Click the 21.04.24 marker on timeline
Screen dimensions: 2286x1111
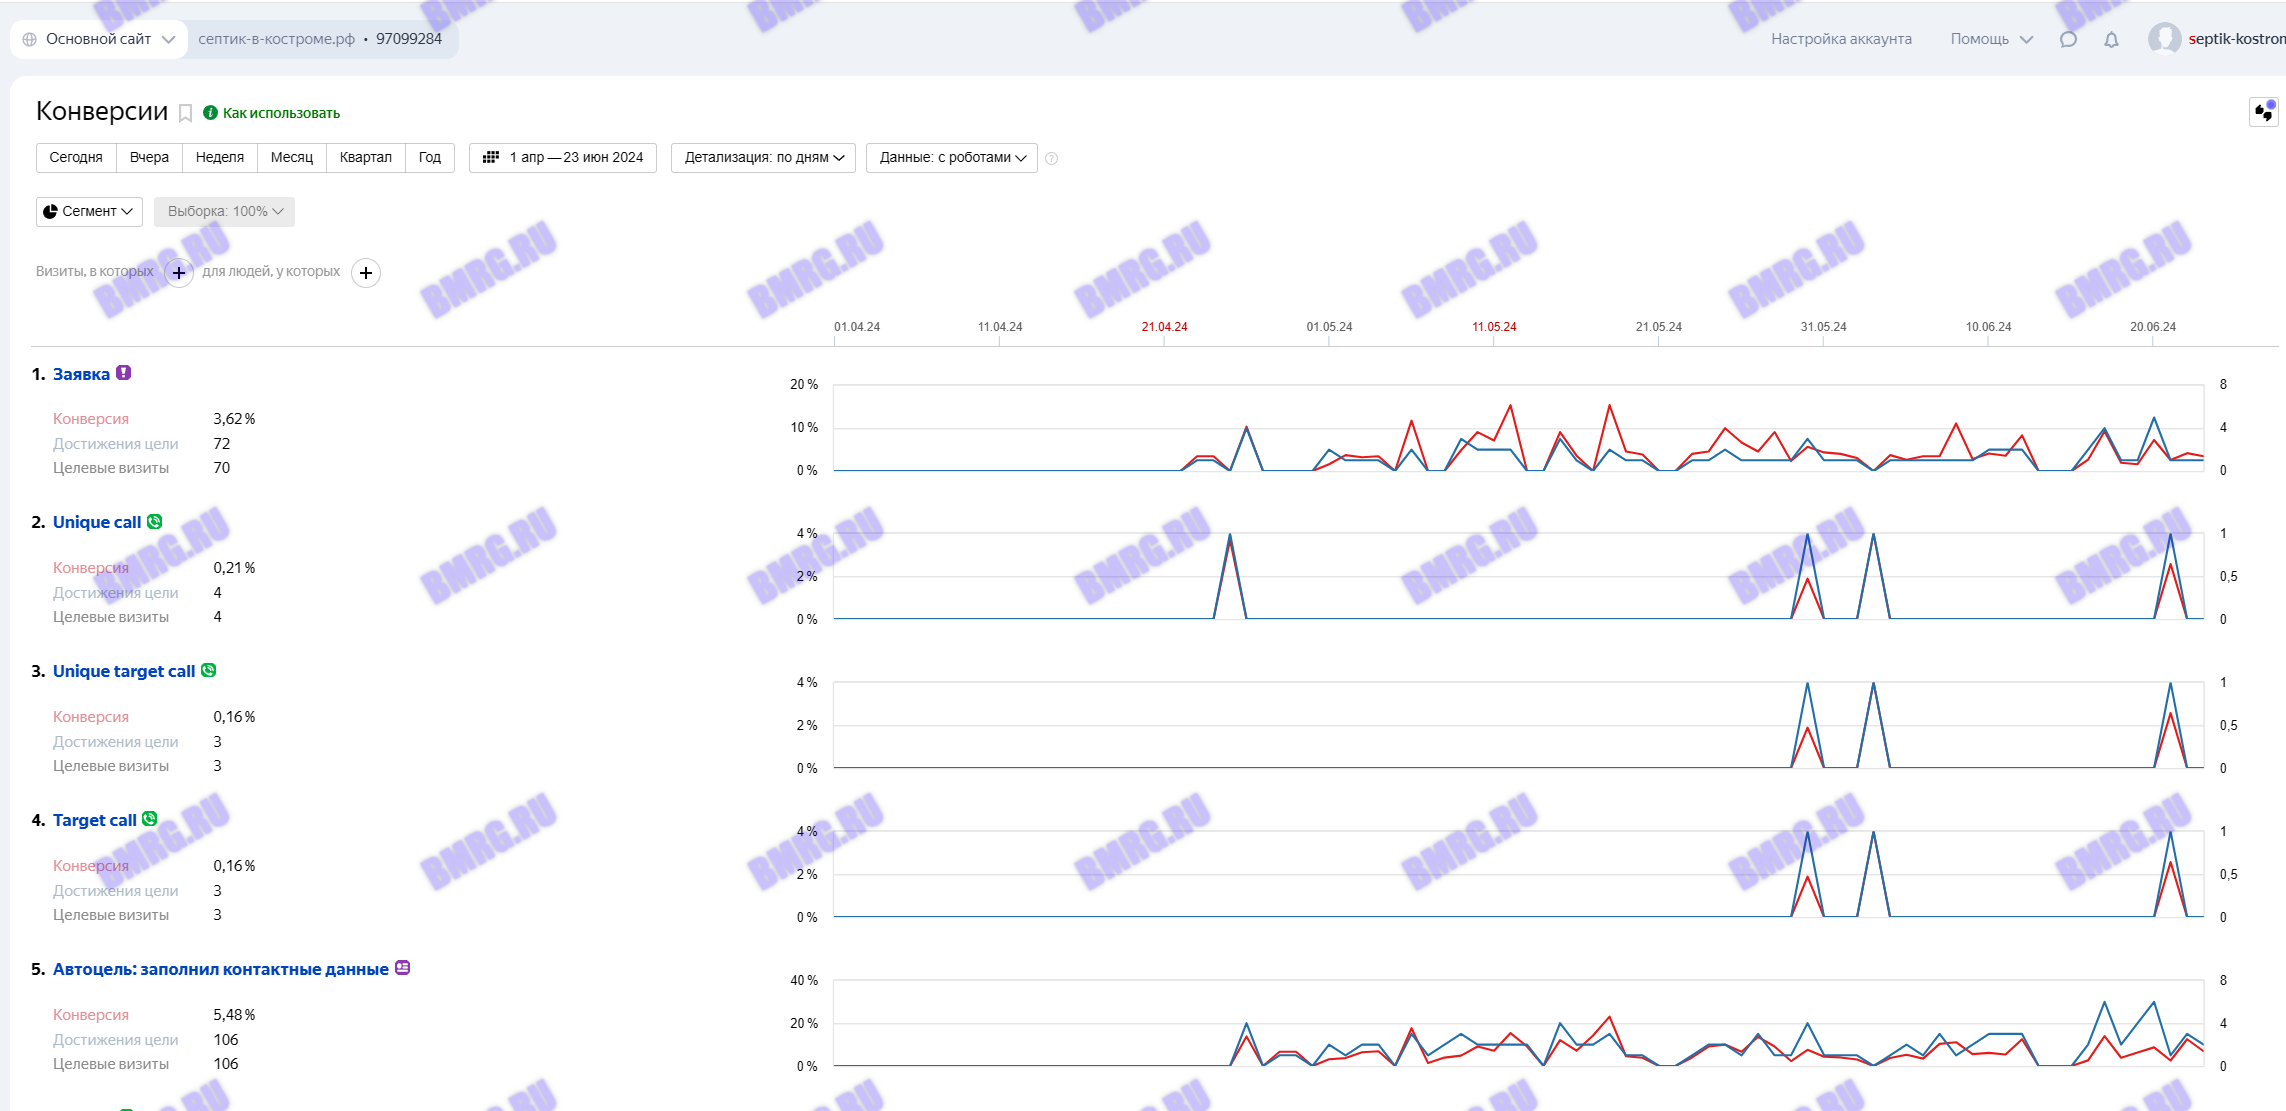click(1164, 327)
